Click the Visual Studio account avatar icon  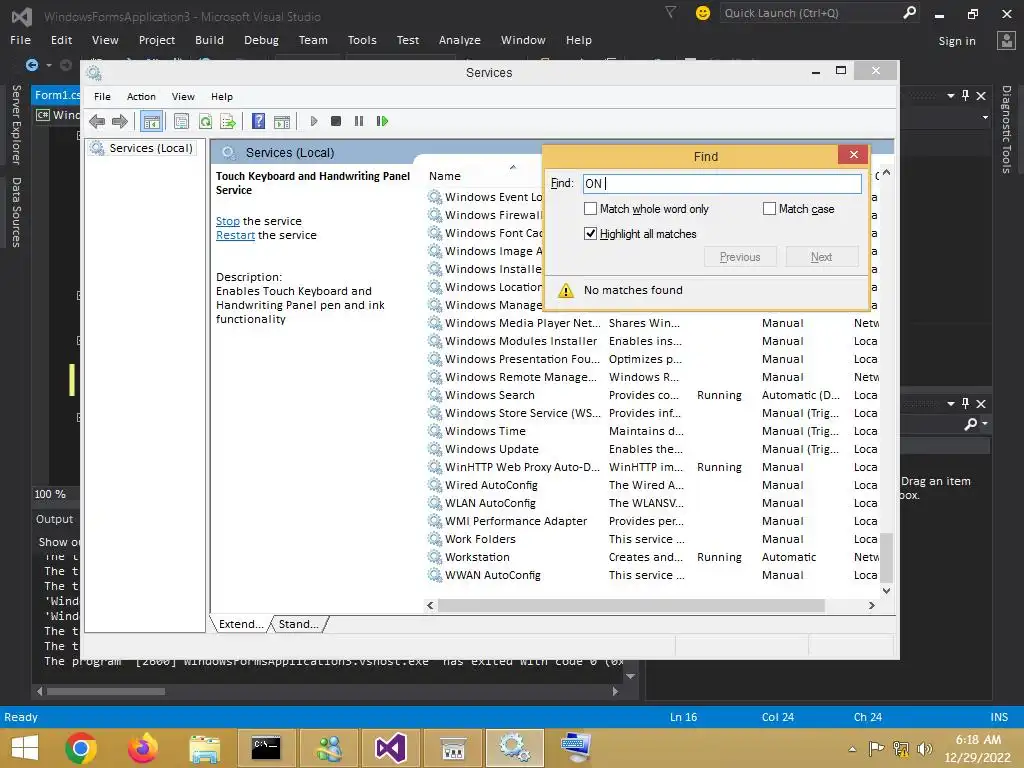point(1006,40)
